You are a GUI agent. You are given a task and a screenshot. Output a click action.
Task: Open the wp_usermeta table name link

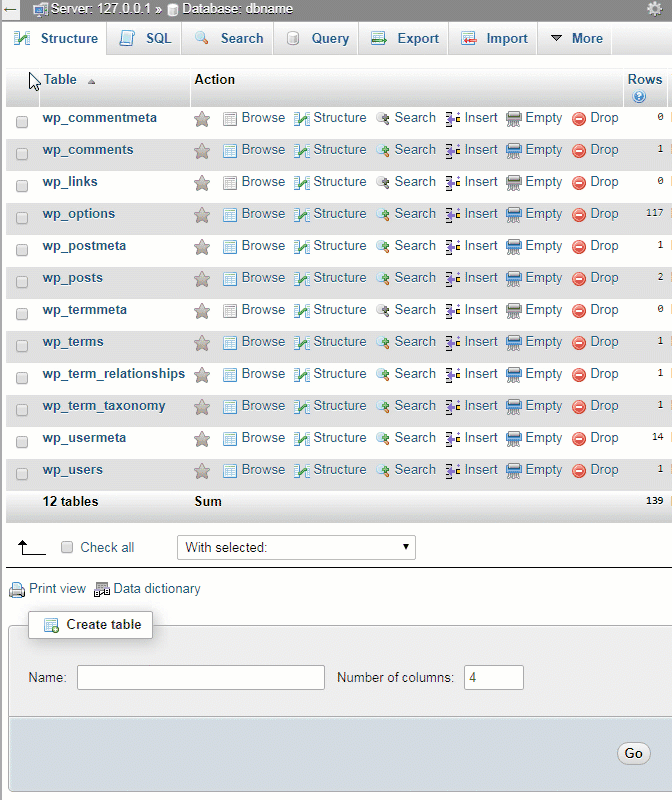click(84, 438)
